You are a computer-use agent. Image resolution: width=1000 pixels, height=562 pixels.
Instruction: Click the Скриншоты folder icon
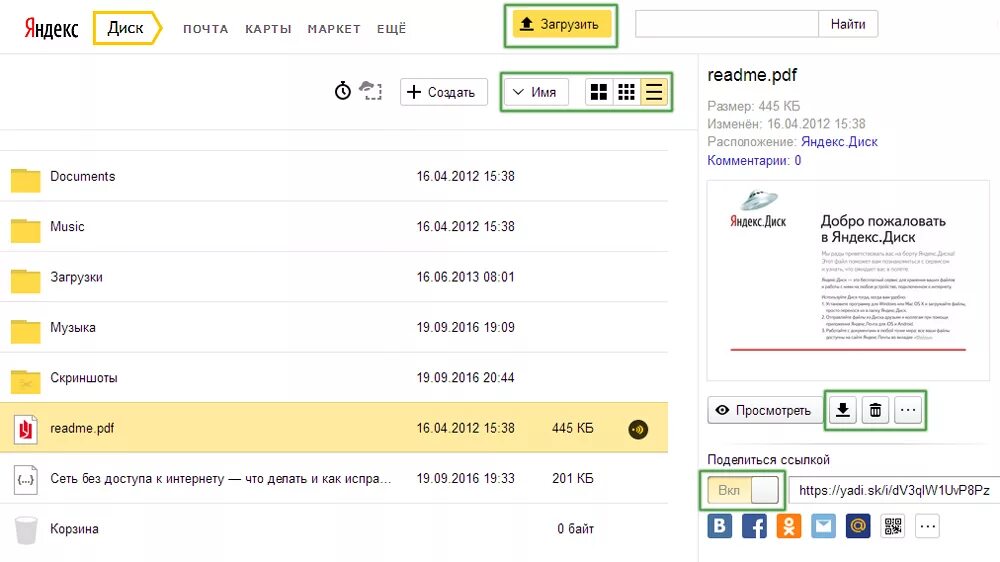(x=26, y=381)
